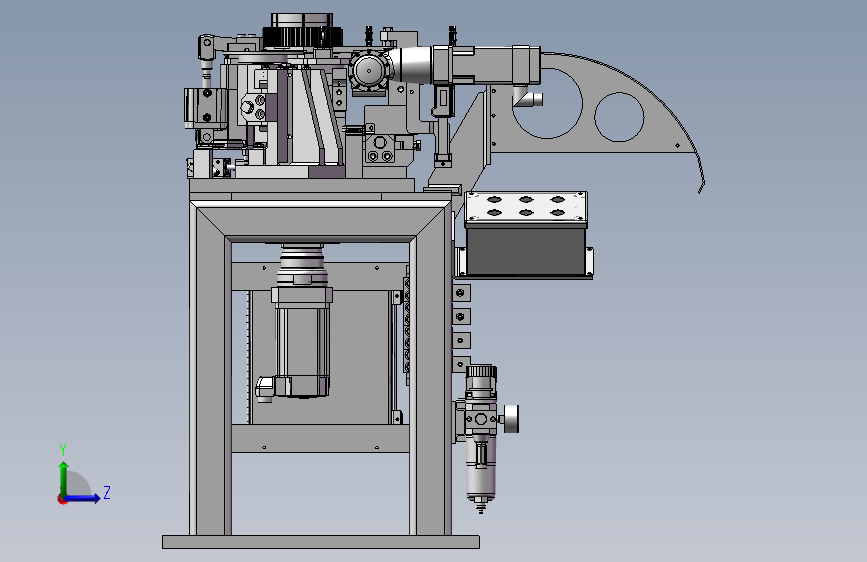Click the red X axis dot of the triad
This screenshot has height=562, width=867.
(61, 499)
